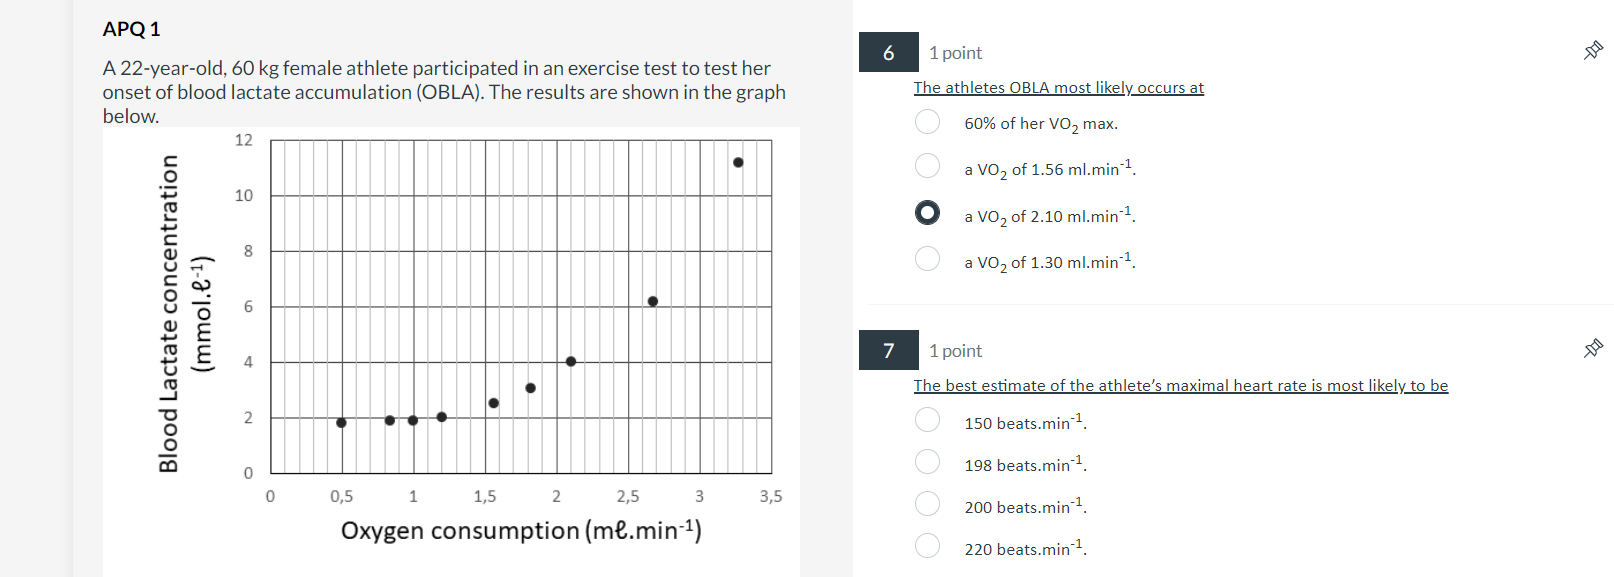Click the '1 point' label of question 6
This screenshot has height=577, width=1614.
point(954,52)
